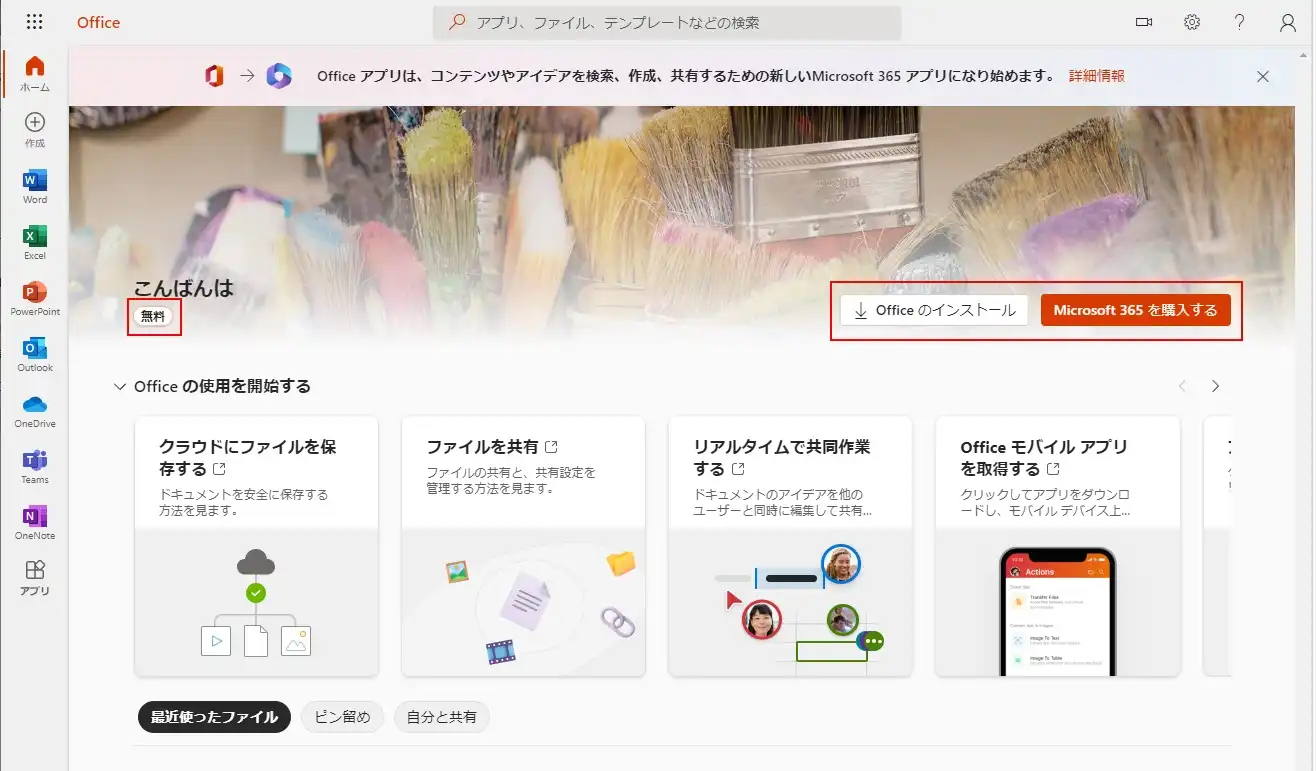Click the Create plus icon in the sidebar

[35, 122]
